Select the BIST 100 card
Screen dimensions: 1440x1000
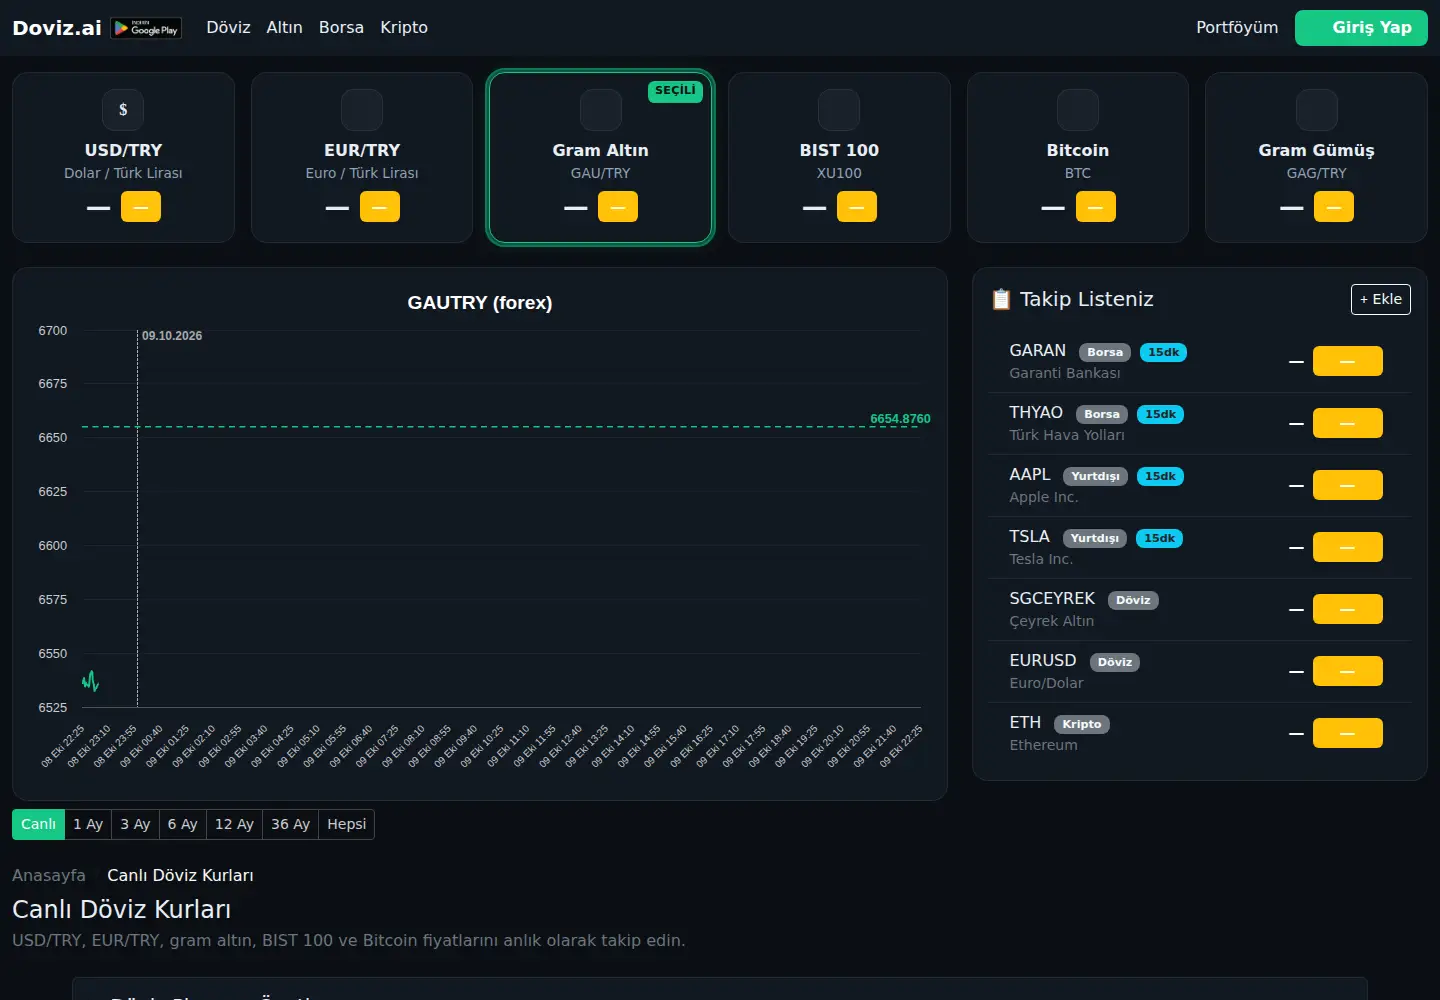point(839,157)
